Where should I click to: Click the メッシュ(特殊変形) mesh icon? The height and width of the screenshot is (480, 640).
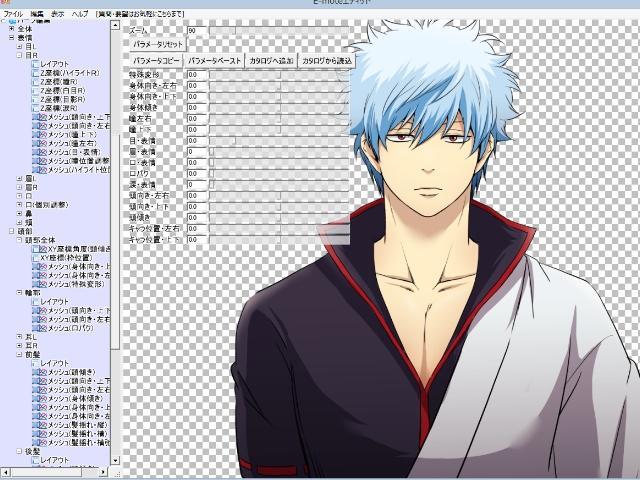(40, 284)
